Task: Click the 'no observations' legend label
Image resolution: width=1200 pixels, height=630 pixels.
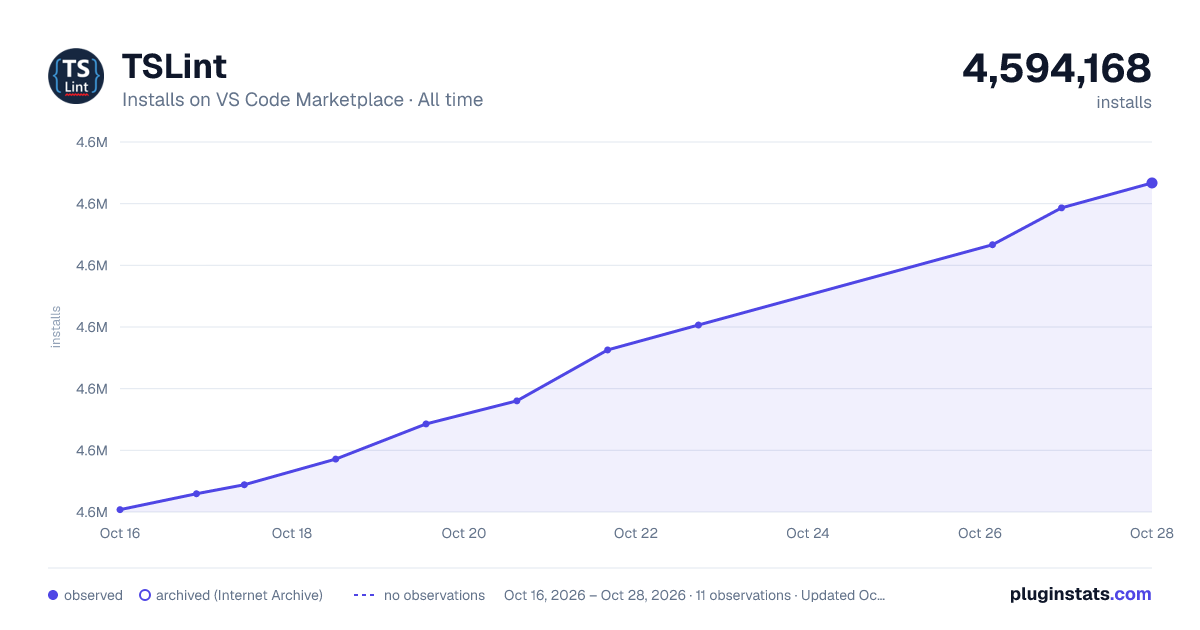Action: point(434,595)
